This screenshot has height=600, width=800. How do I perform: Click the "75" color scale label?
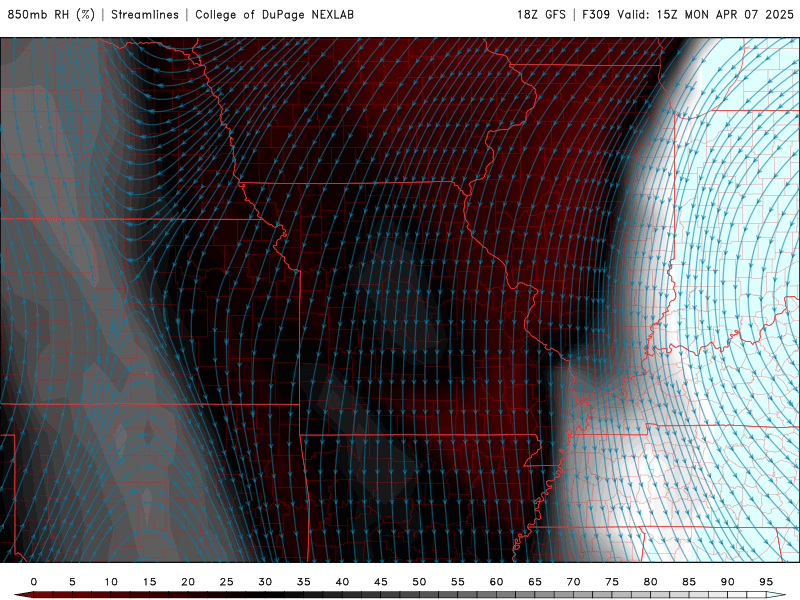pos(612,582)
